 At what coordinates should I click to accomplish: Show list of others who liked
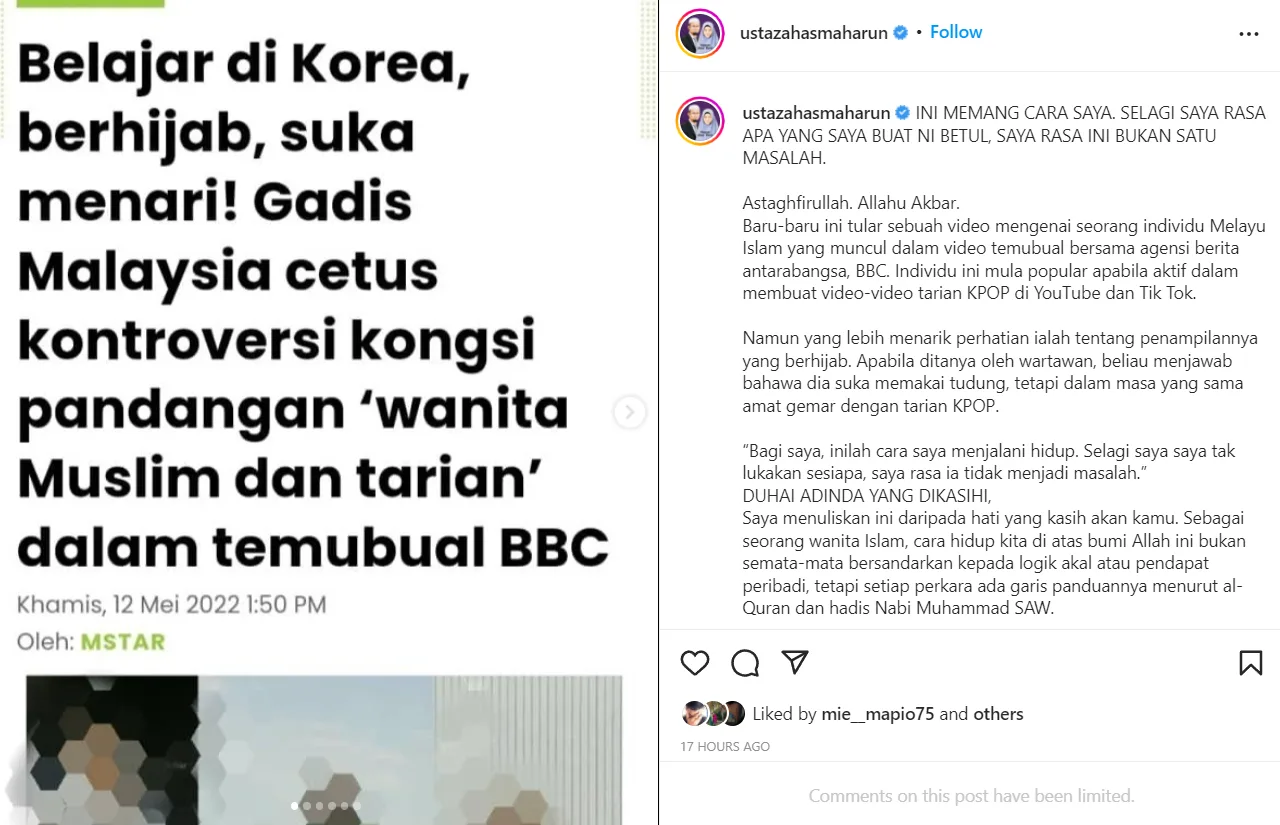click(x=998, y=714)
